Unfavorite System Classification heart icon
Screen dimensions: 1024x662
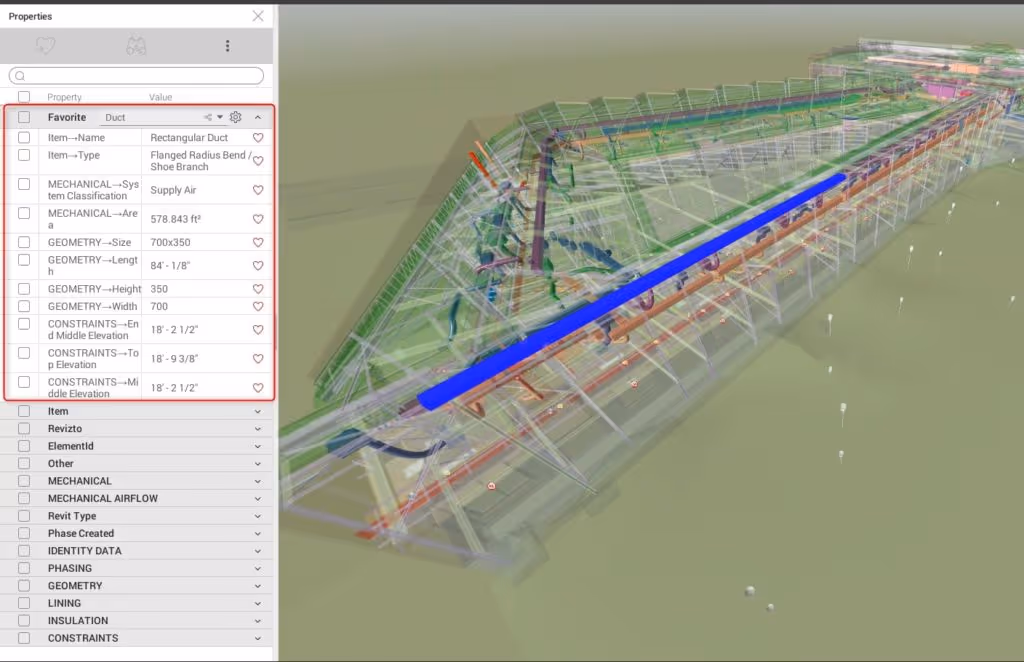[258, 190]
